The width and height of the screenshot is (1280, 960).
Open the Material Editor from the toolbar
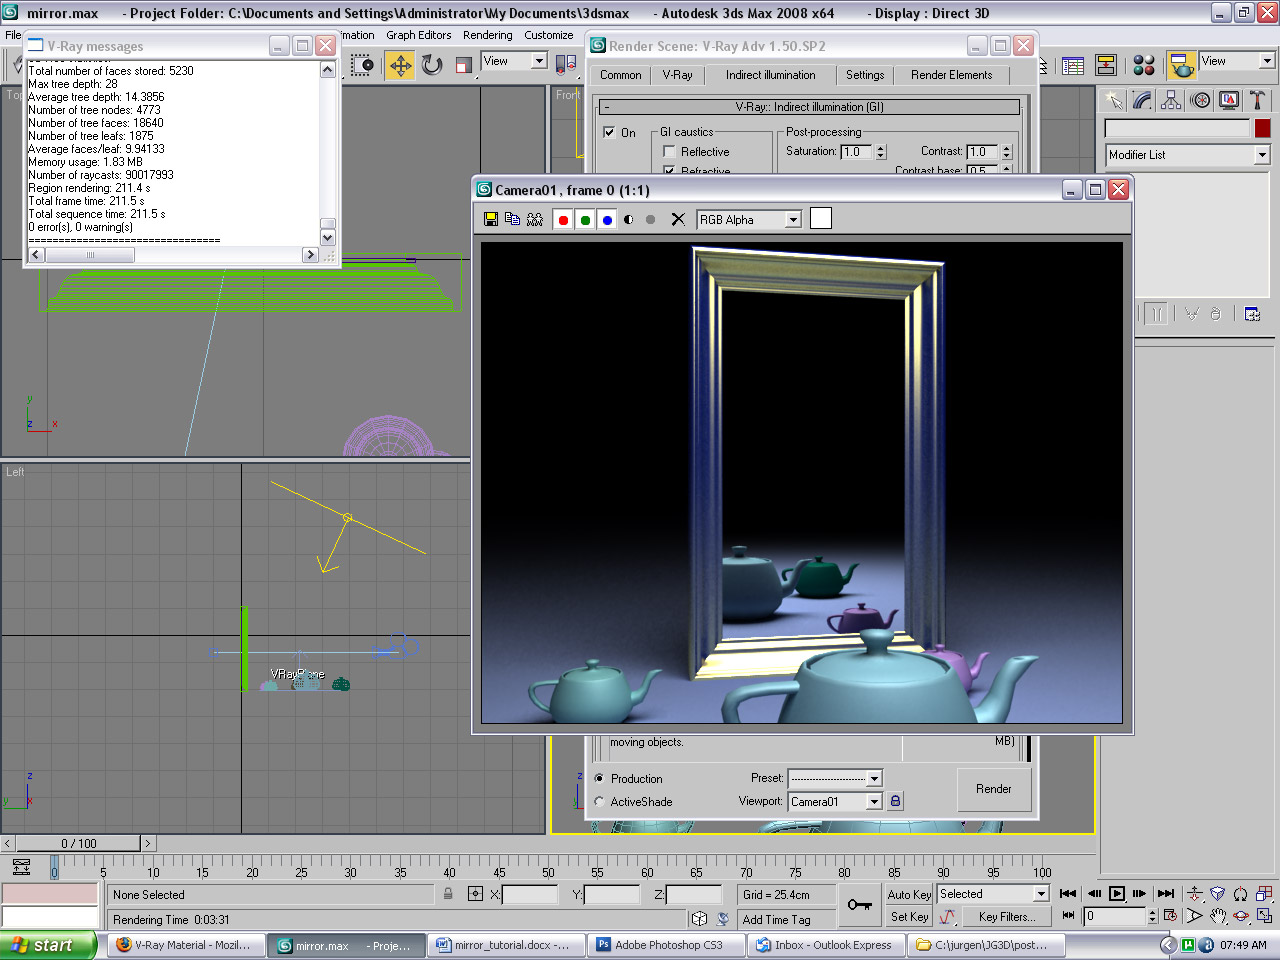[x=1144, y=65]
